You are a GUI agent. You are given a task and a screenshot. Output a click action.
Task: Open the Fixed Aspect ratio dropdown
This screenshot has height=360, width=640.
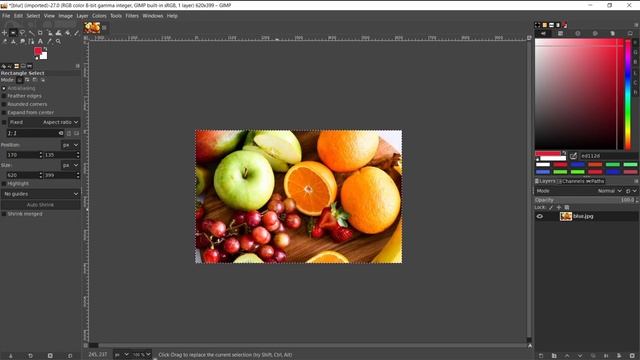(44, 122)
